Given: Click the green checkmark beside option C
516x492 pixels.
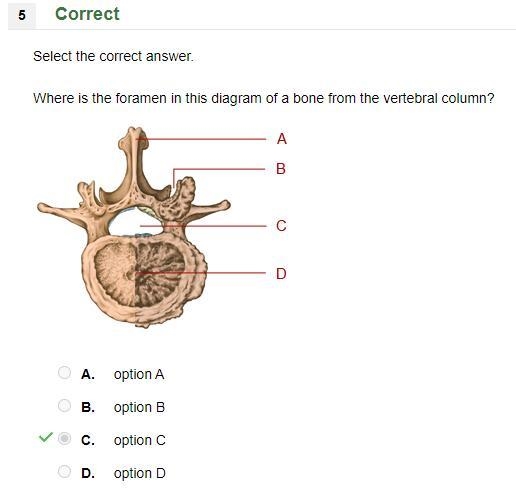Looking at the screenshot, I should tap(46, 437).
